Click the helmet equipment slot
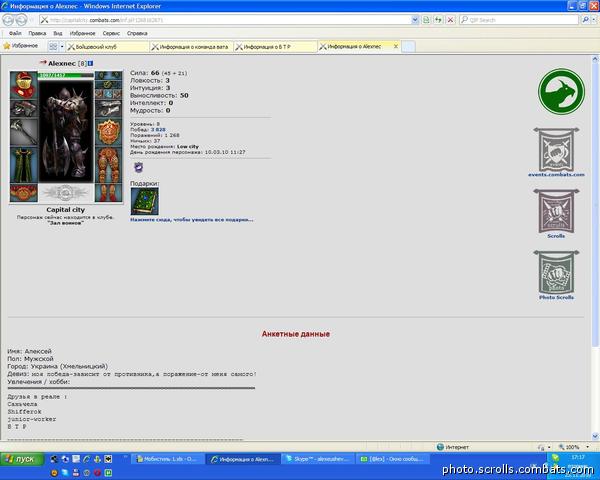600x480 pixels. click(24, 85)
